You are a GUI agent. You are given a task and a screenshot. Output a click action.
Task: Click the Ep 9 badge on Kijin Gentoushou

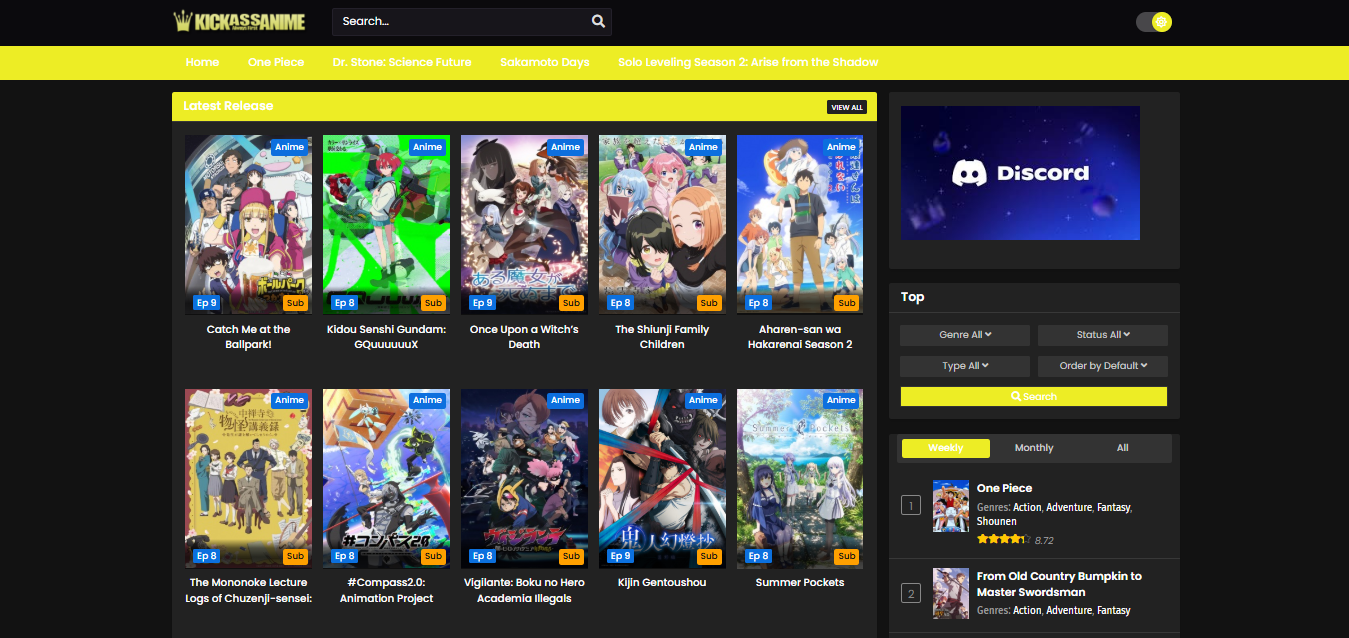tap(620, 556)
